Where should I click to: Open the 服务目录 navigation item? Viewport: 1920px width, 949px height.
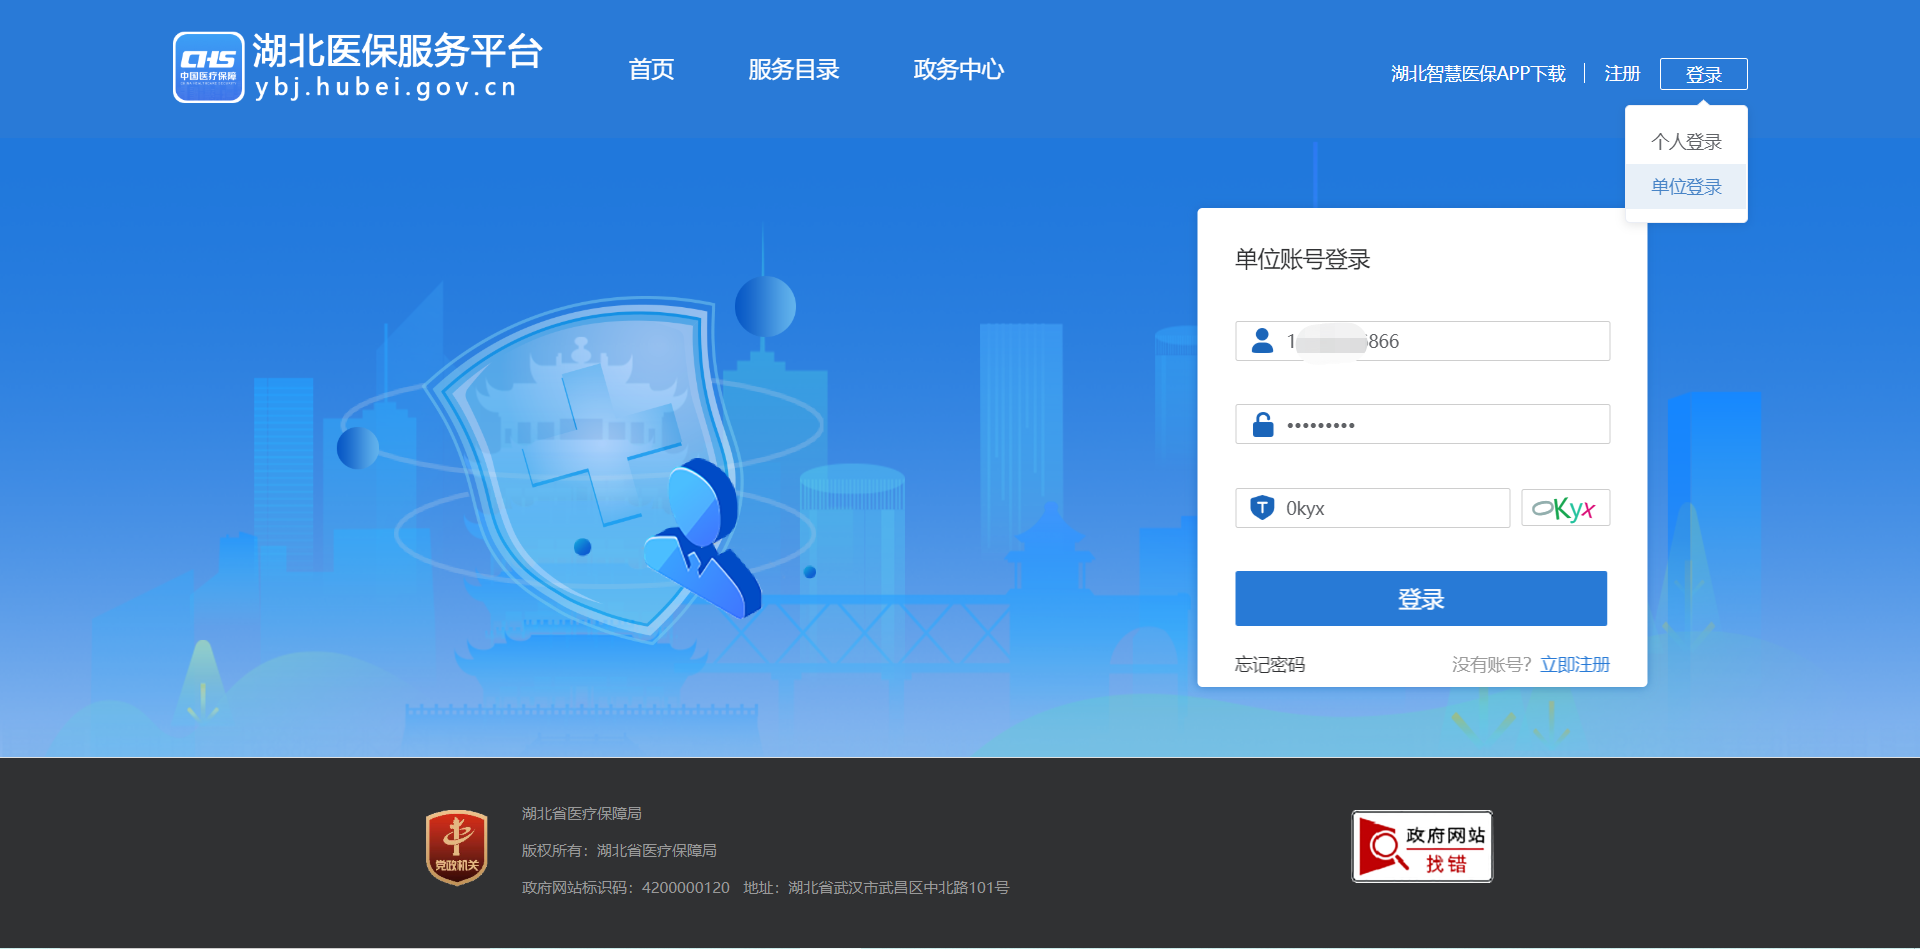pos(793,70)
